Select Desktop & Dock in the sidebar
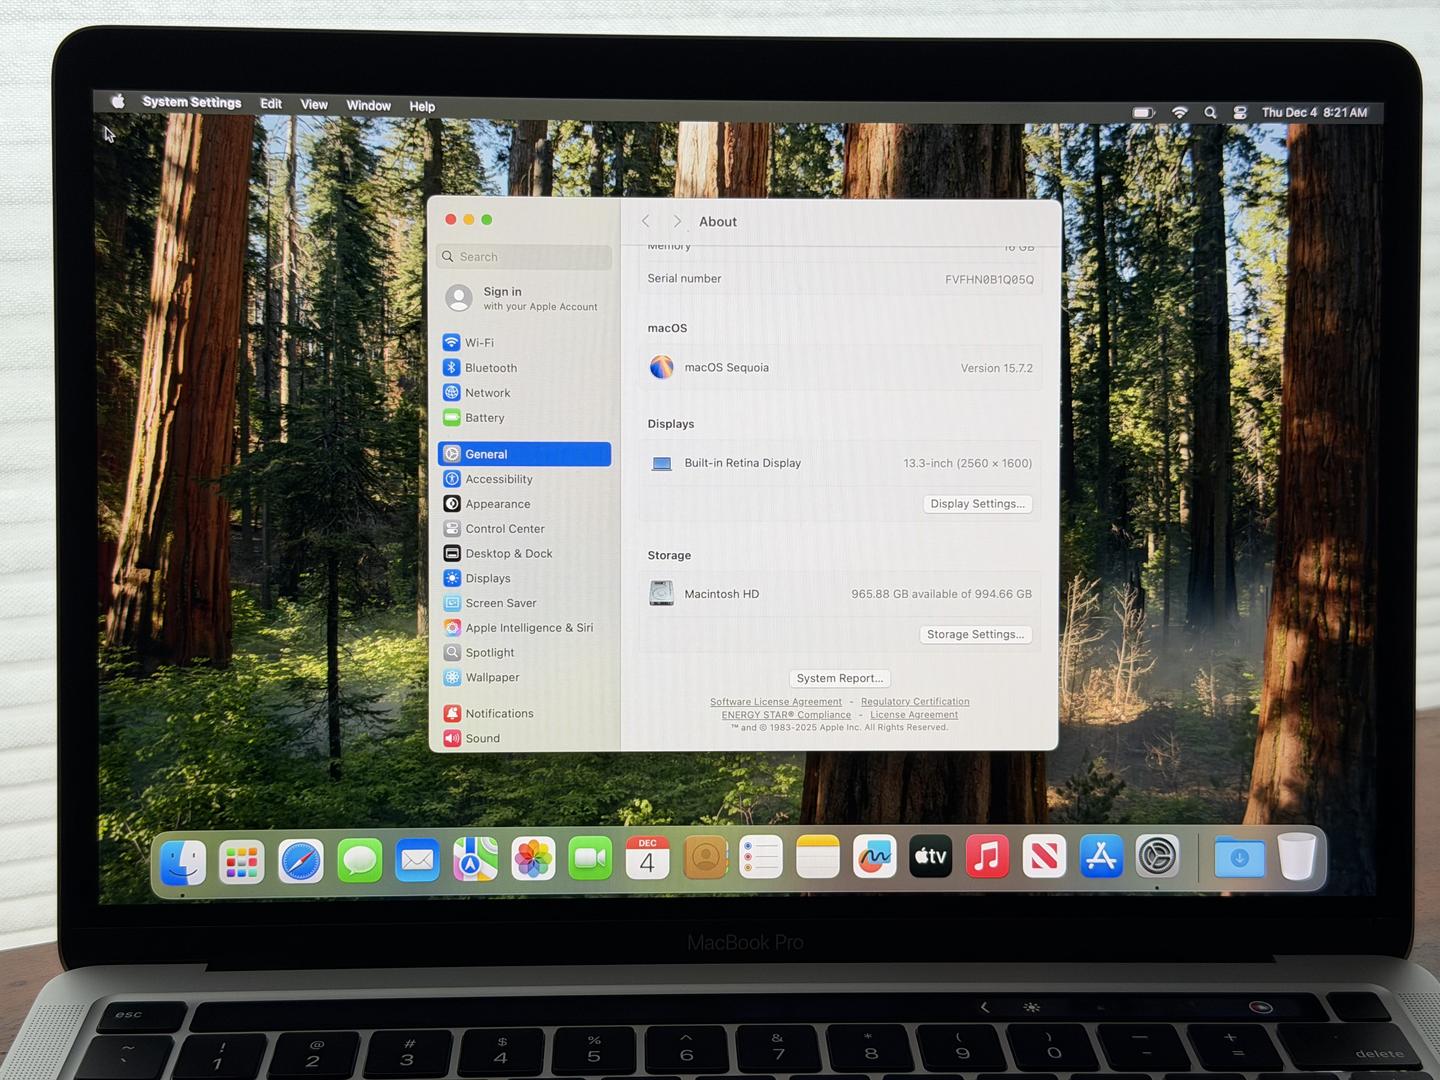1440x1080 pixels. click(x=524, y=553)
